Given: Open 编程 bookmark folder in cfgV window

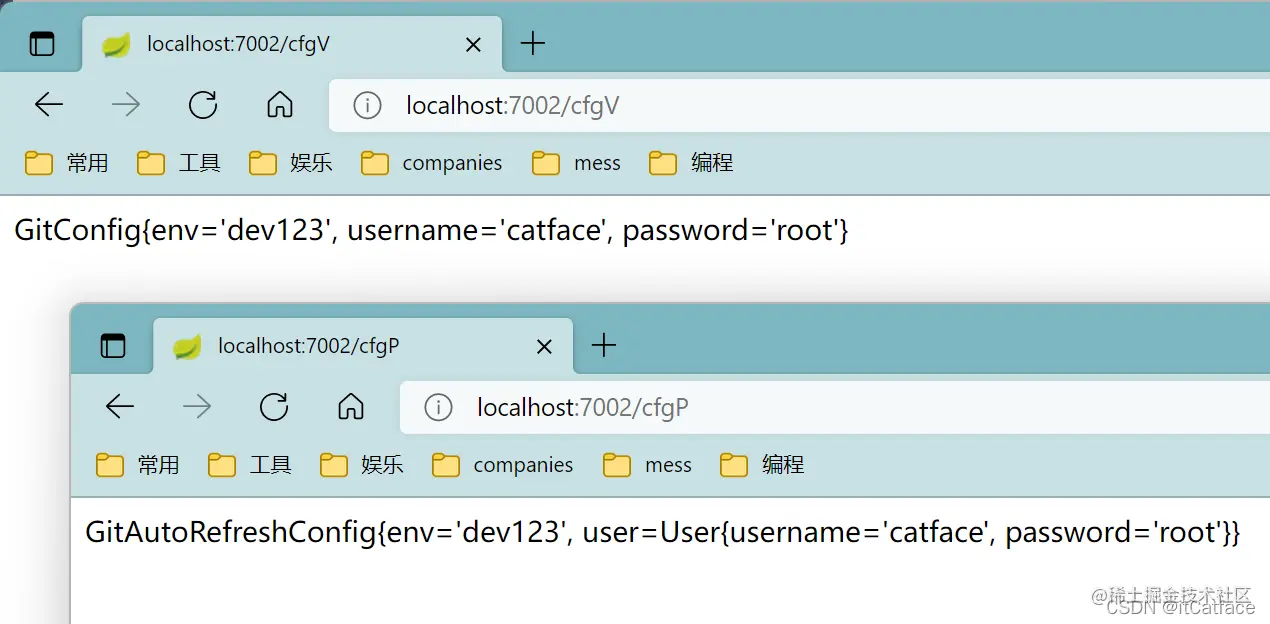Looking at the screenshot, I should pyautogui.click(x=692, y=163).
